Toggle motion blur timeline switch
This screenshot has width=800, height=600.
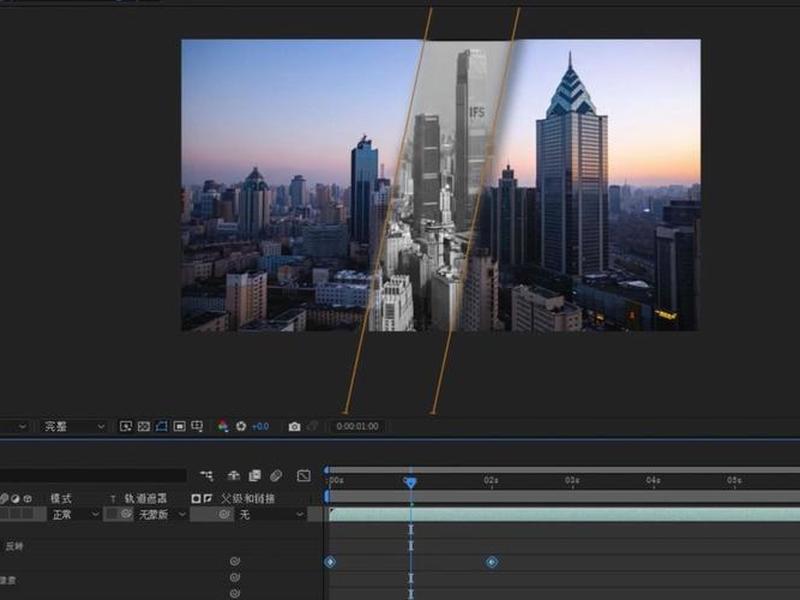point(276,476)
